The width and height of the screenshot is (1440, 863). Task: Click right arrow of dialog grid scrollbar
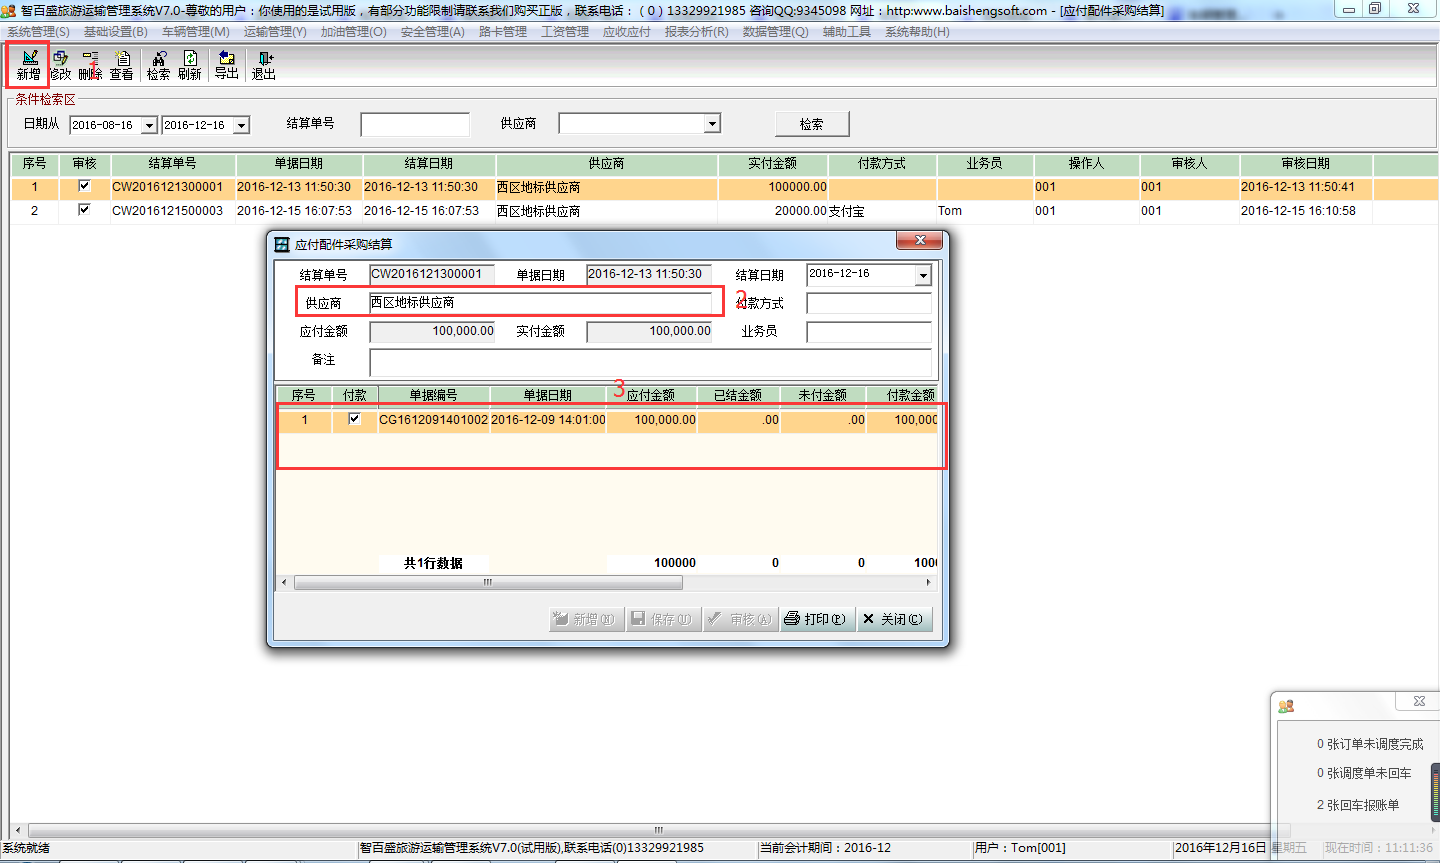[929, 582]
